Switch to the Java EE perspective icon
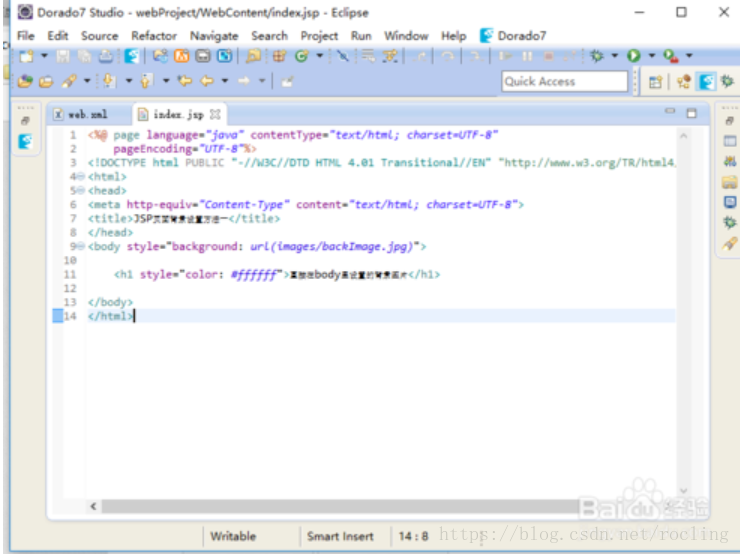Viewport: 740px width, 554px height. (683, 82)
